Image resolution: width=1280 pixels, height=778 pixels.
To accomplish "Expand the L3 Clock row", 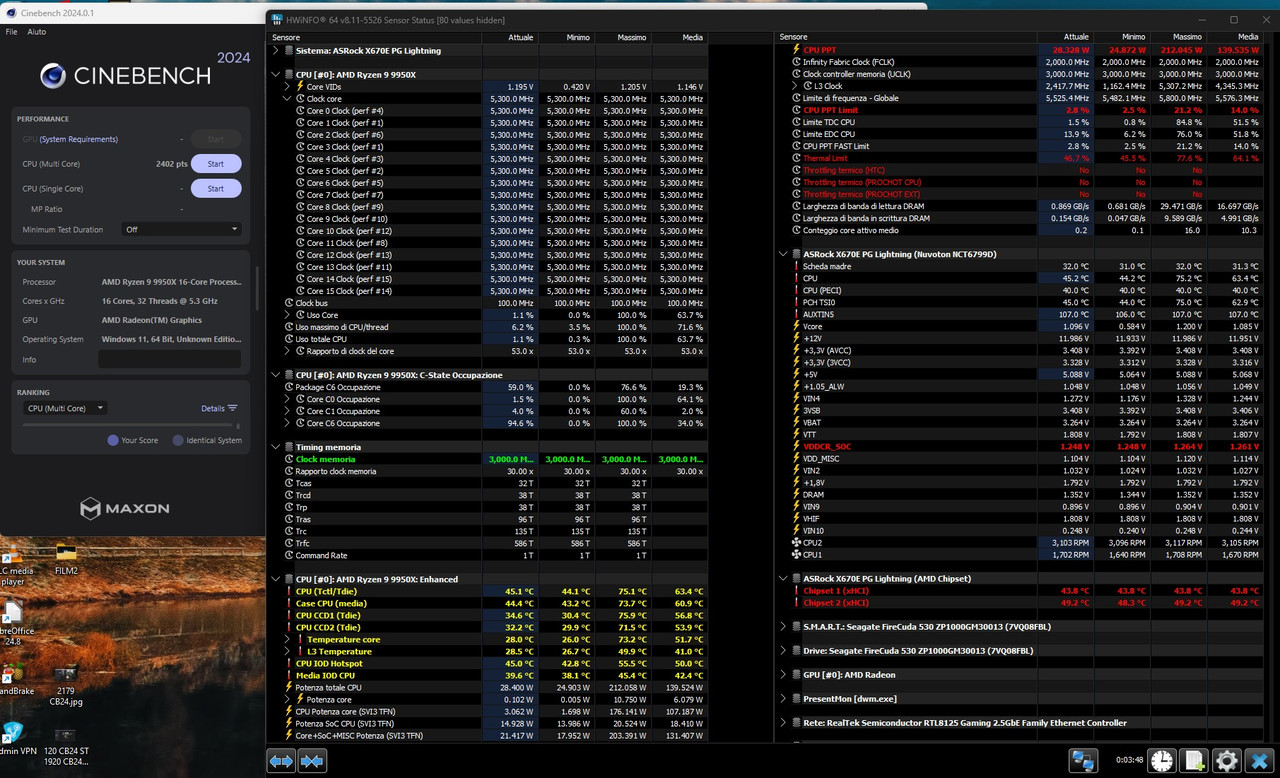I will tap(795, 86).
